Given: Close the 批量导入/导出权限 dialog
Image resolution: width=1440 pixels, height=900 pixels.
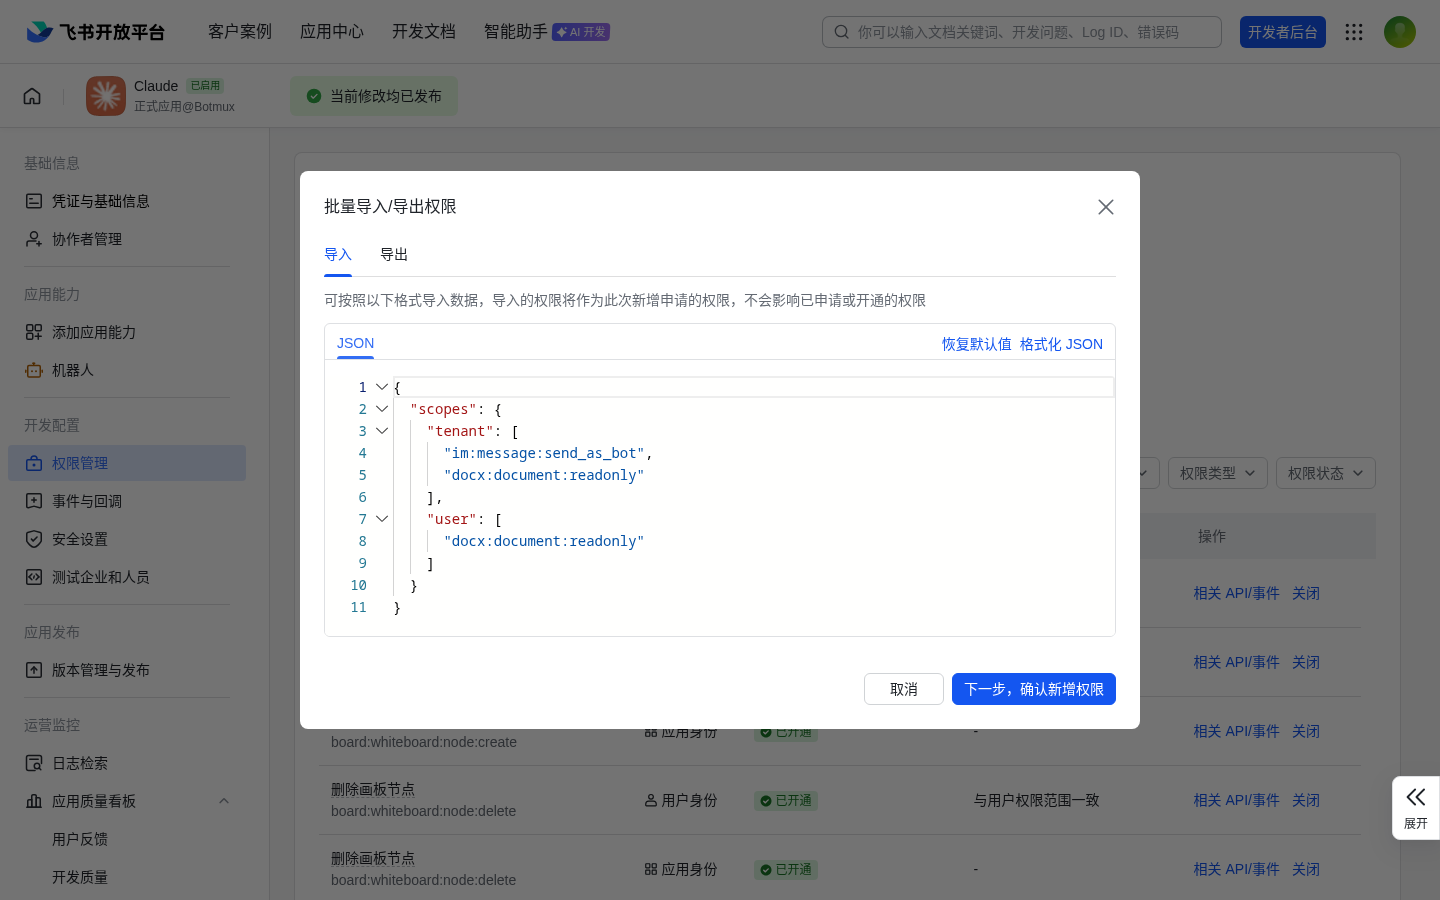Looking at the screenshot, I should pos(1106,207).
